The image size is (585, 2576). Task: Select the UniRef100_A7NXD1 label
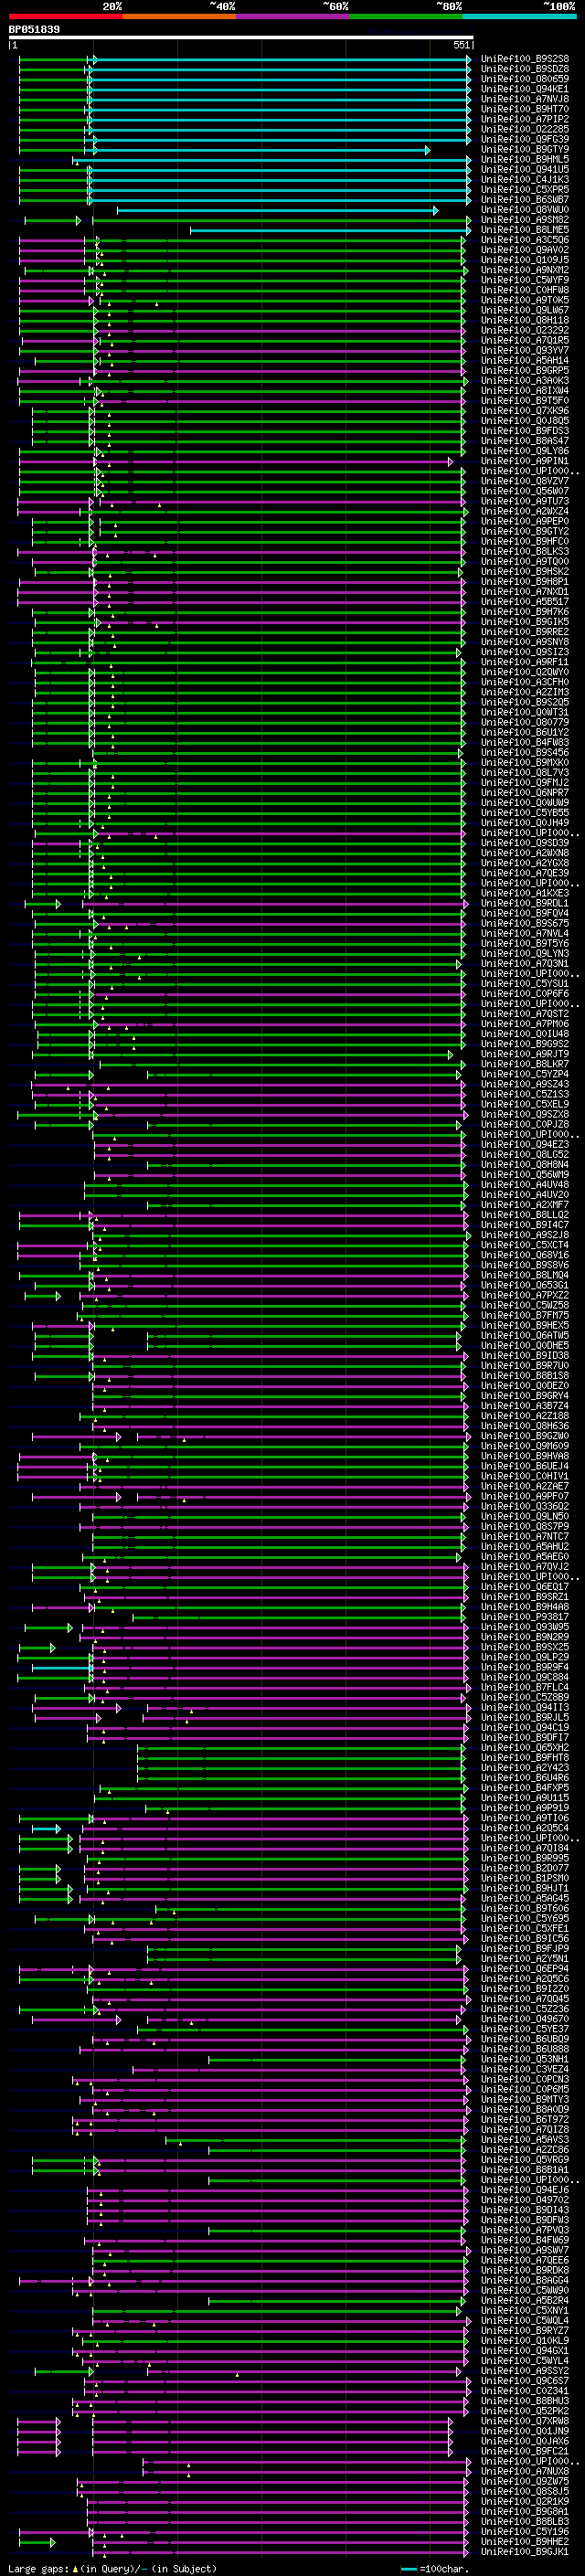[525, 592]
